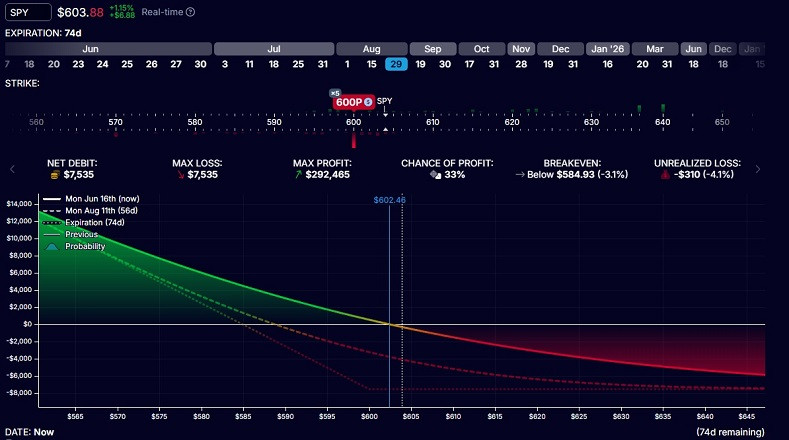Click the $7,535 value under Net Debit
Viewport: 789px width, 440px height.
coord(78,175)
